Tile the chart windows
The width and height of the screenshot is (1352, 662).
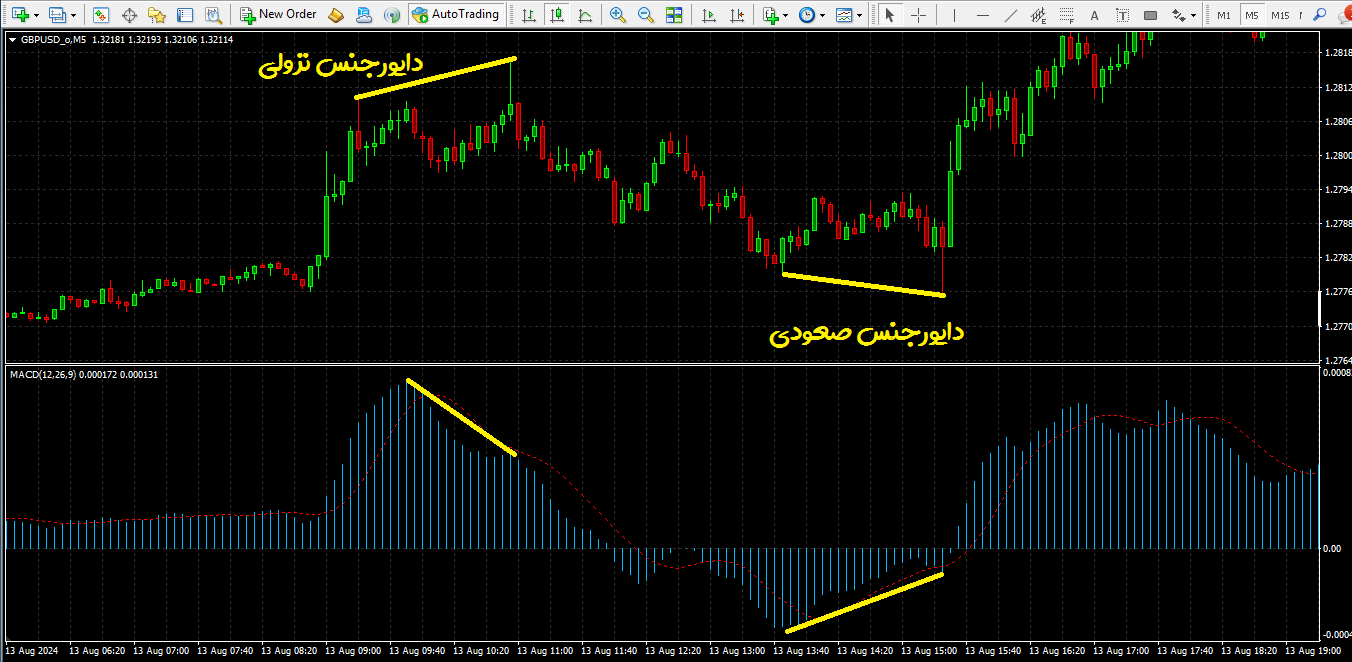click(x=674, y=15)
